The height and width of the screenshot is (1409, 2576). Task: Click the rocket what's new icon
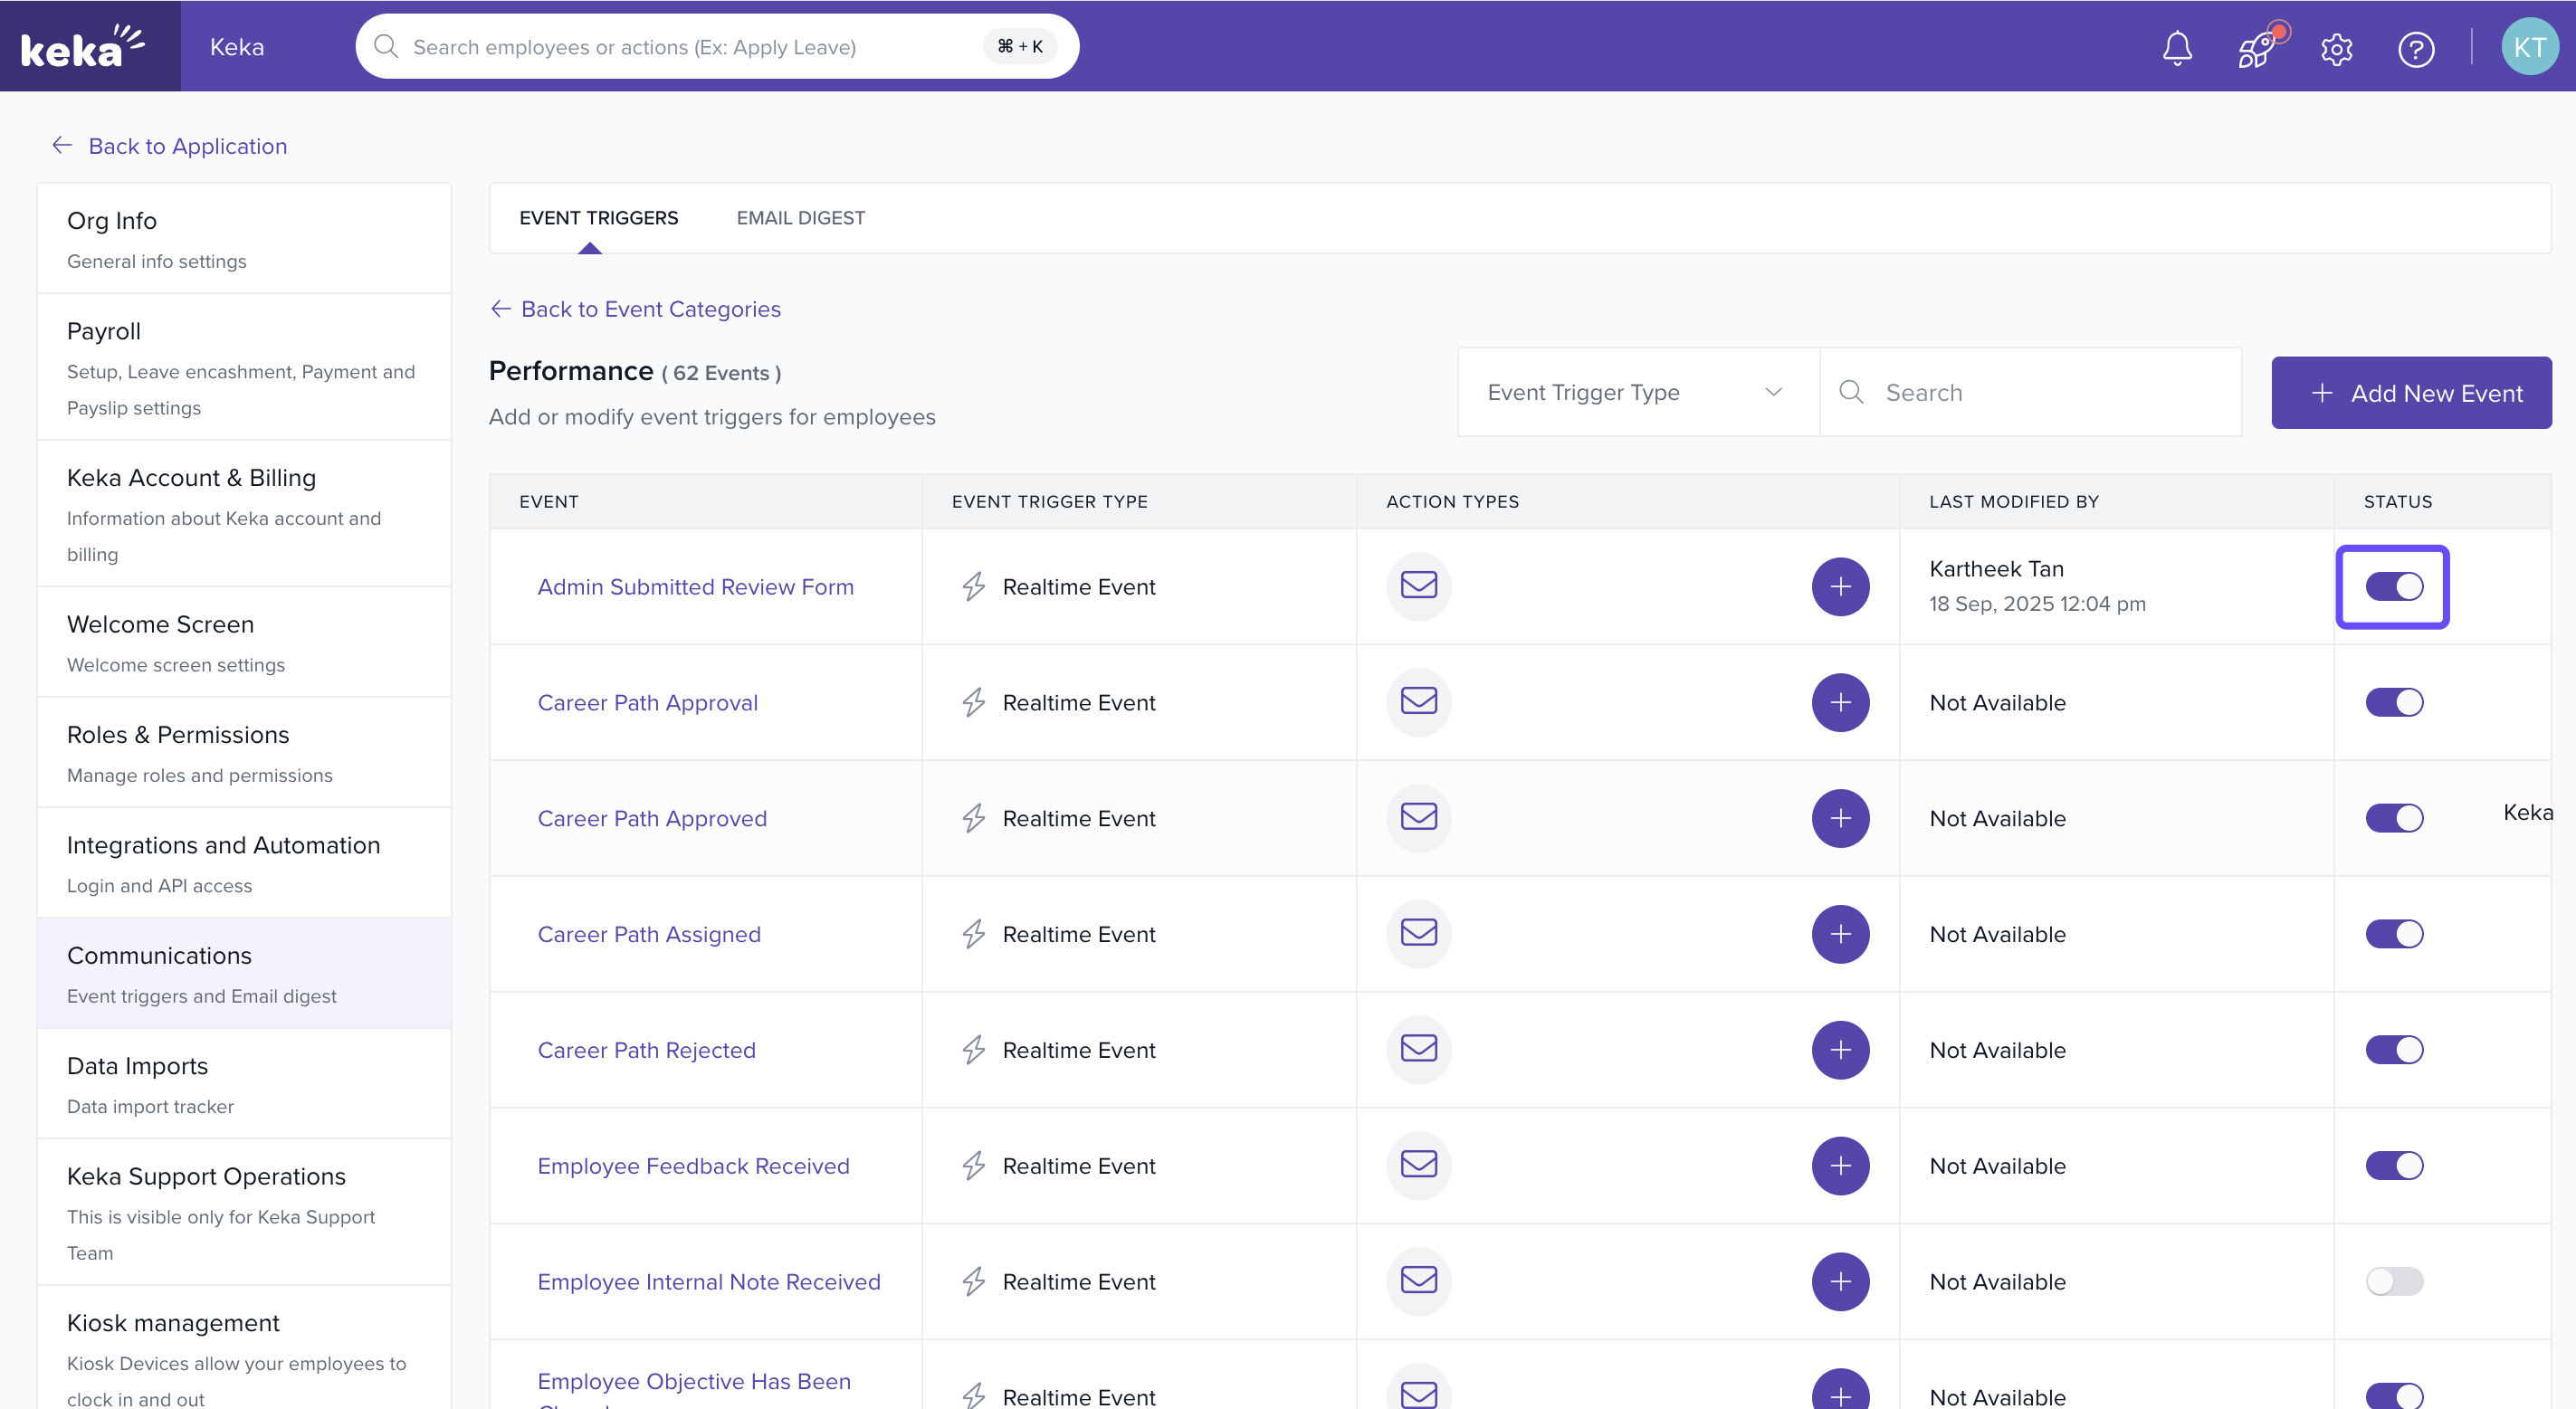(2256, 48)
